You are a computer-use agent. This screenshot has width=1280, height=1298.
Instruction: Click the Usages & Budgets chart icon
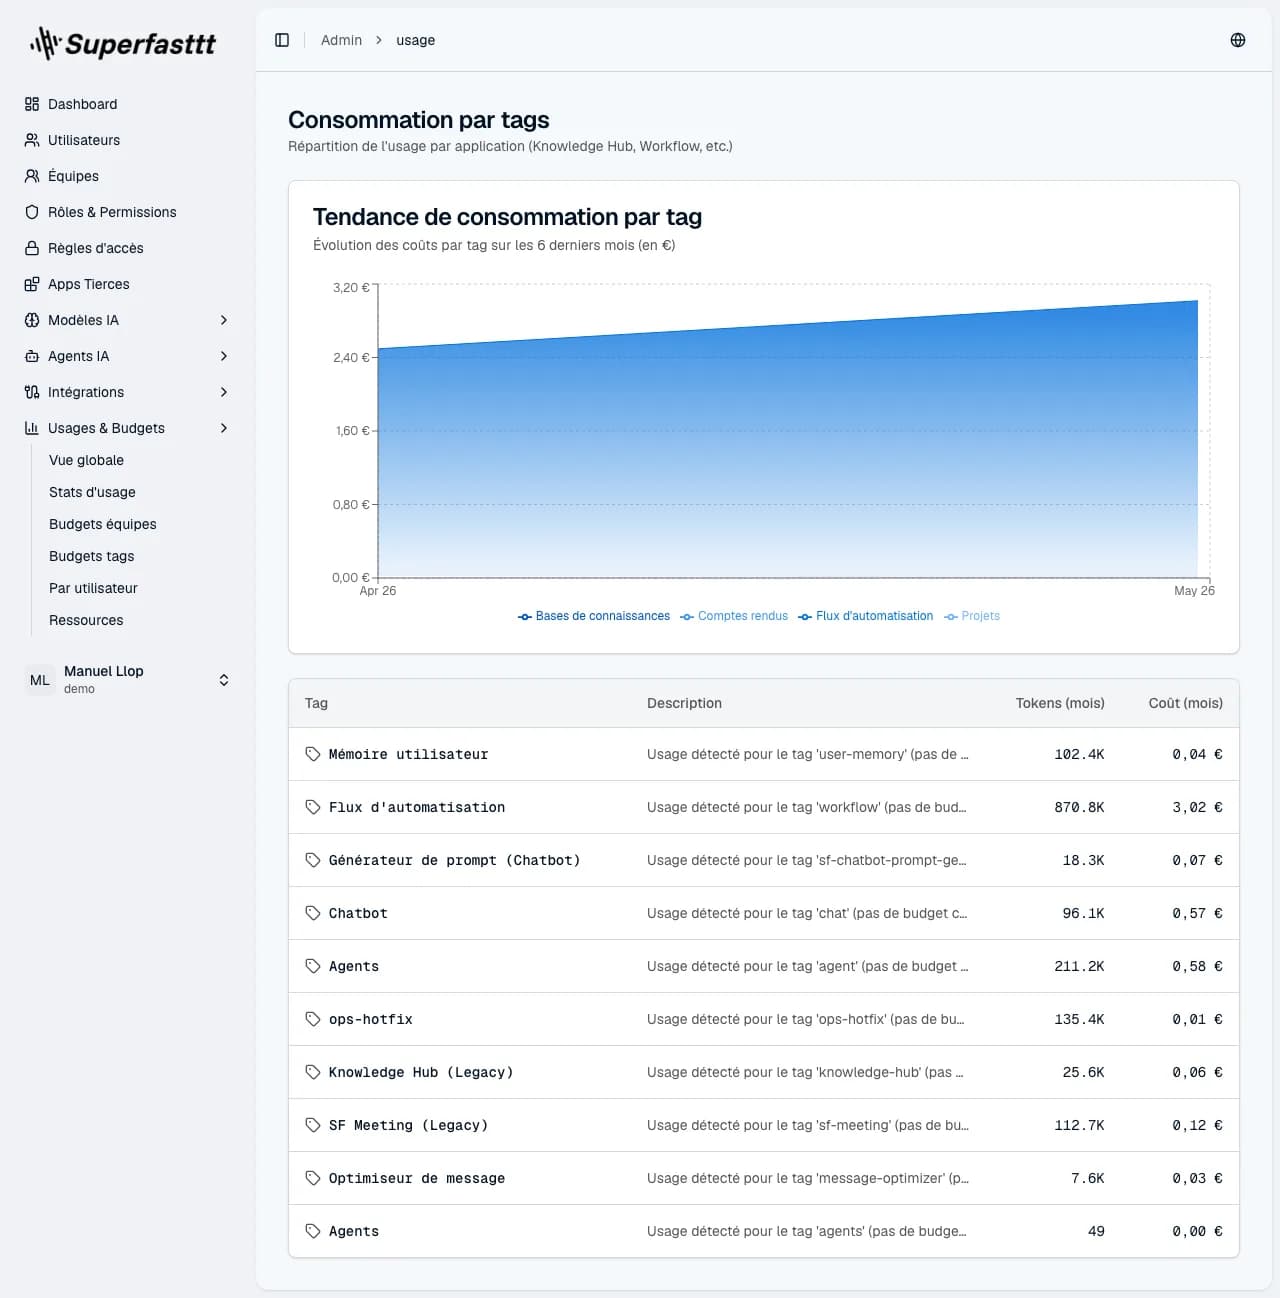pyautogui.click(x=32, y=428)
